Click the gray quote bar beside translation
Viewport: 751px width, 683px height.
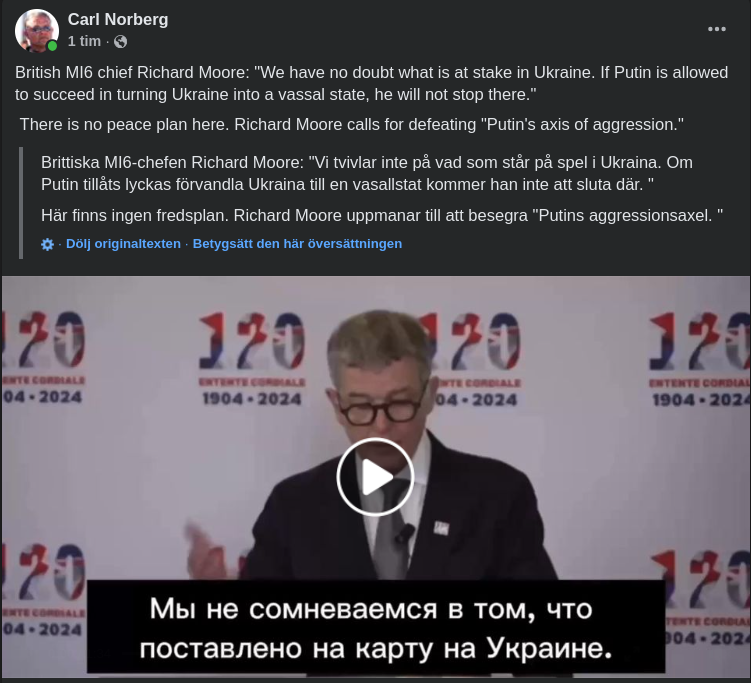click(x=21, y=203)
